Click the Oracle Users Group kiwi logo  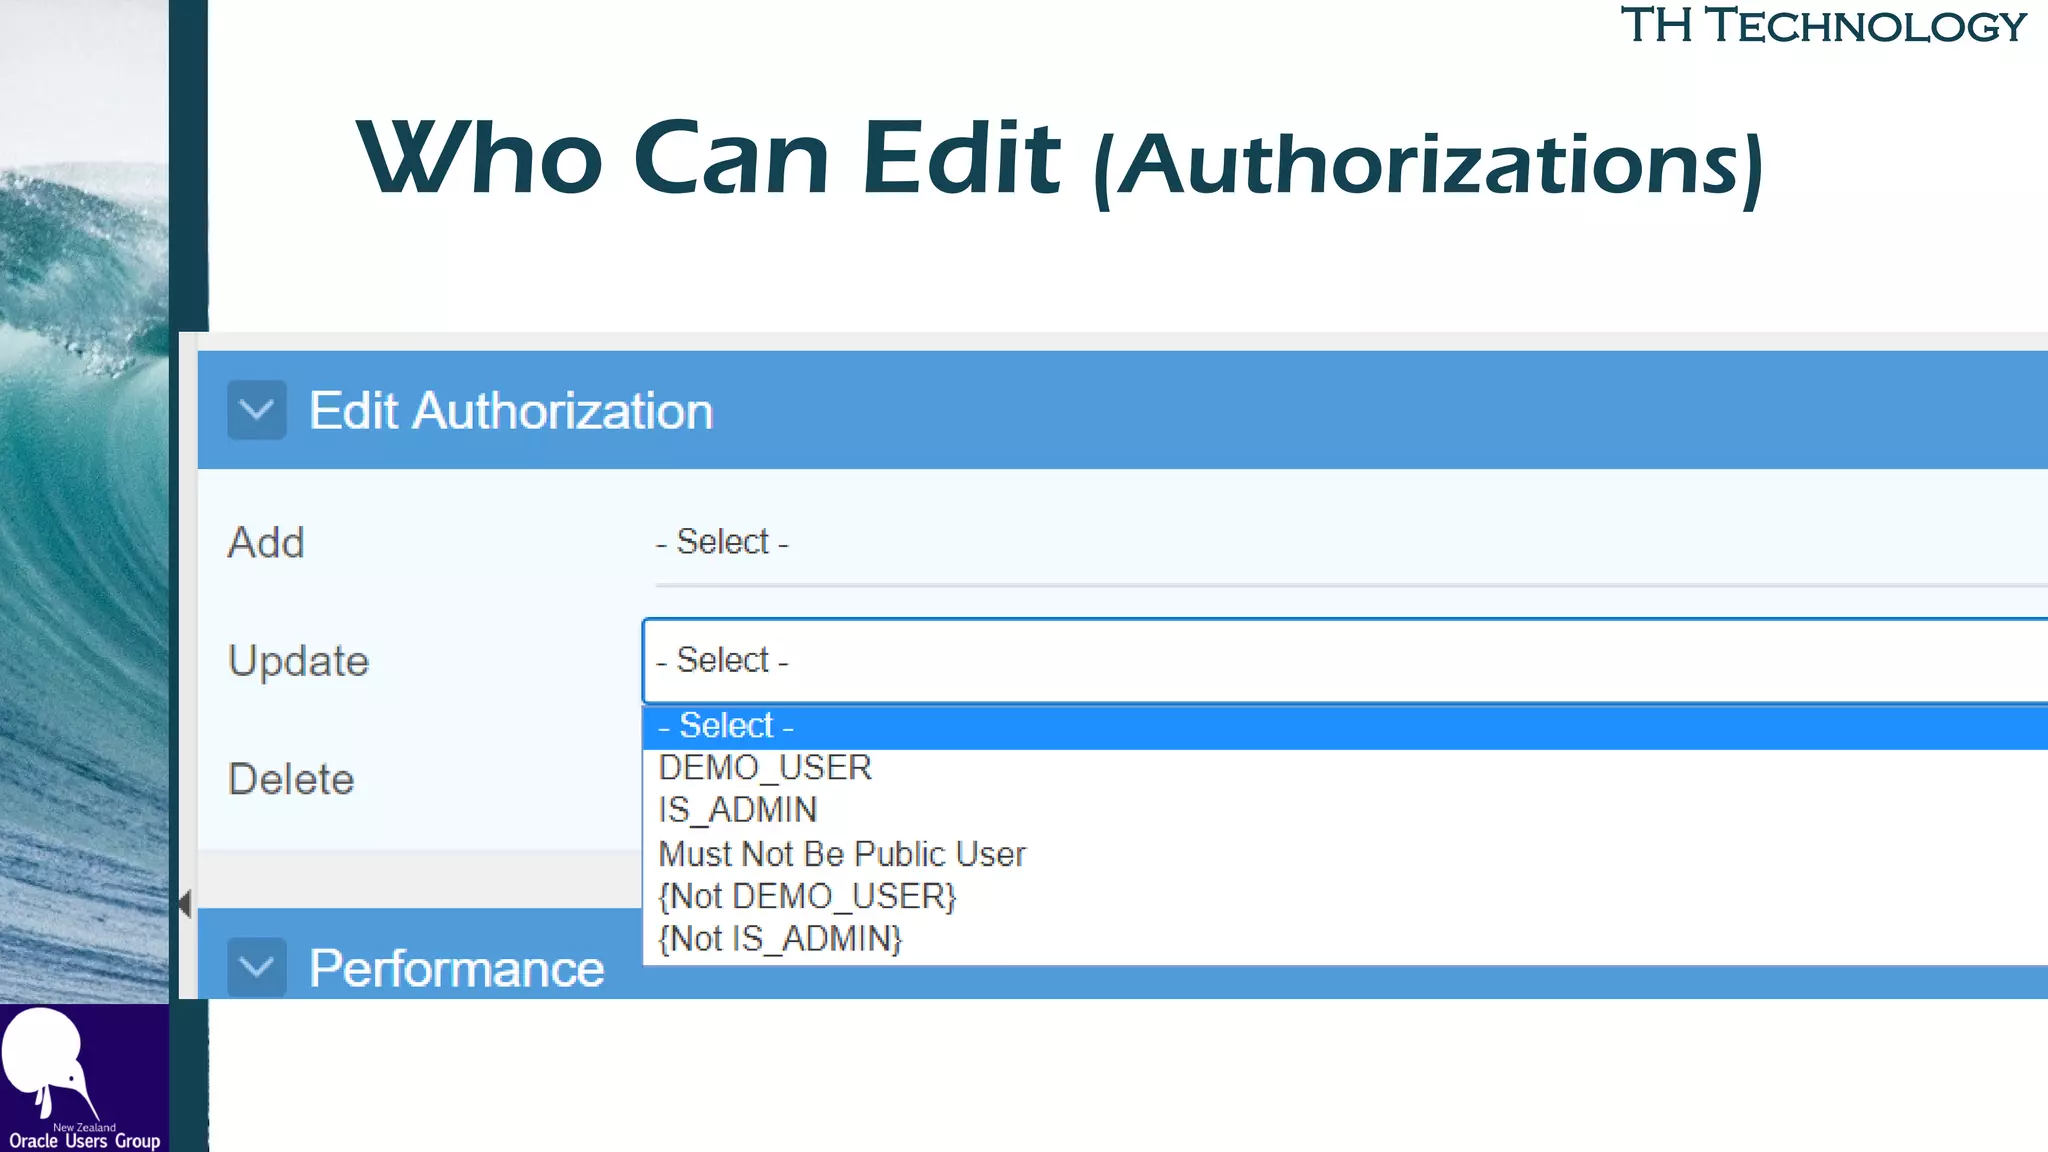tap(84, 1078)
